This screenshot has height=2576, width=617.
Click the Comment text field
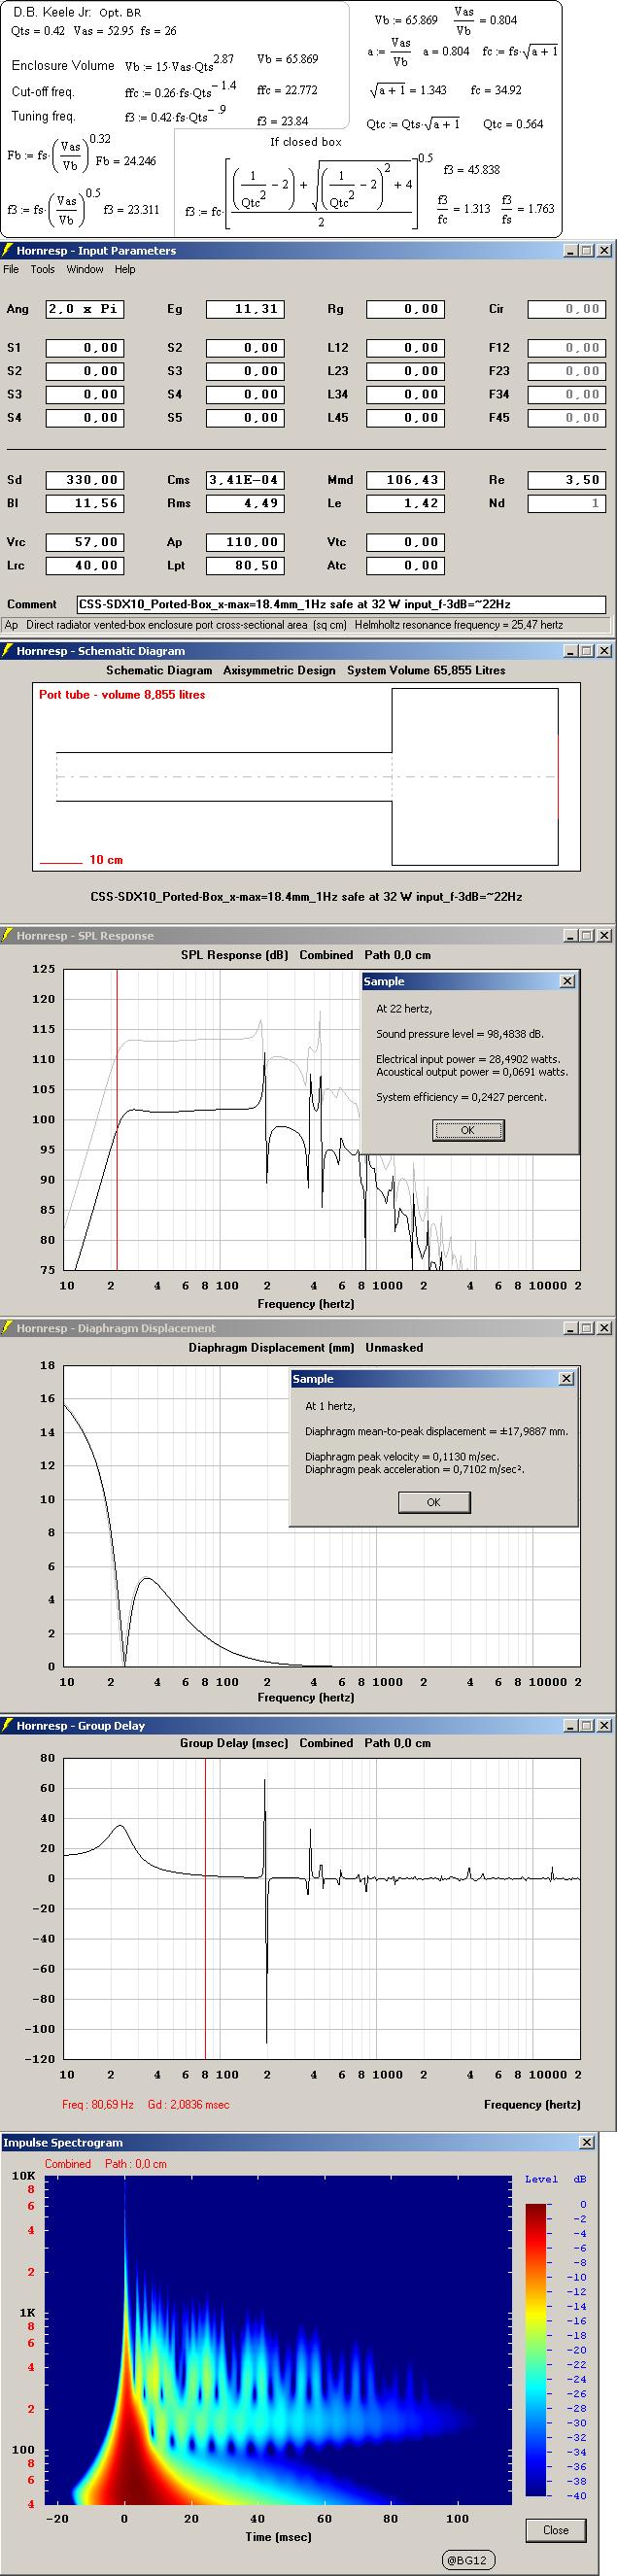341,604
